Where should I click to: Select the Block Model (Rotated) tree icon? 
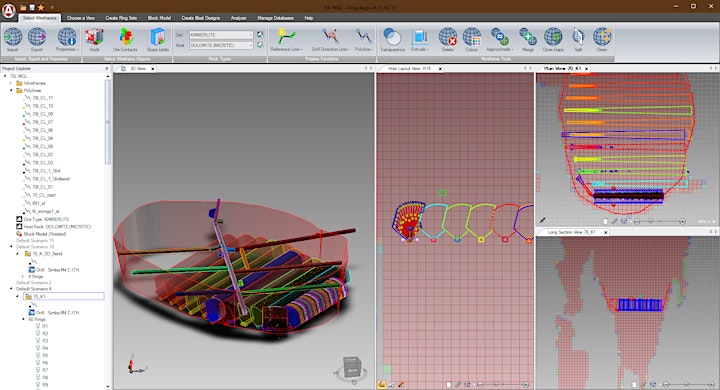click(19, 234)
